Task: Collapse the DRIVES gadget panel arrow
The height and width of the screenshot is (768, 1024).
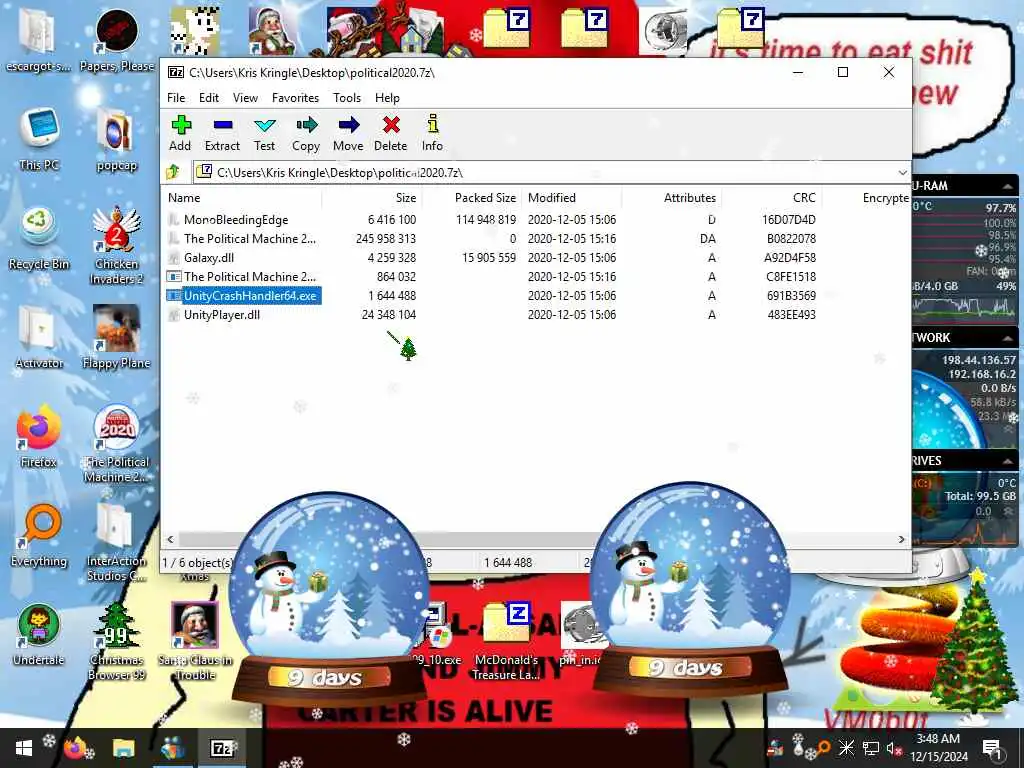Action: (1008, 461)
